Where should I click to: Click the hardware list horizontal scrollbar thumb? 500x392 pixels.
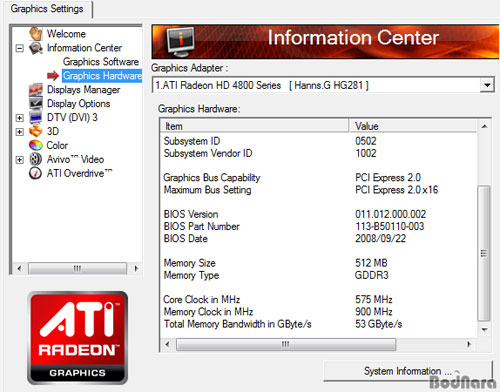[286, 344]
